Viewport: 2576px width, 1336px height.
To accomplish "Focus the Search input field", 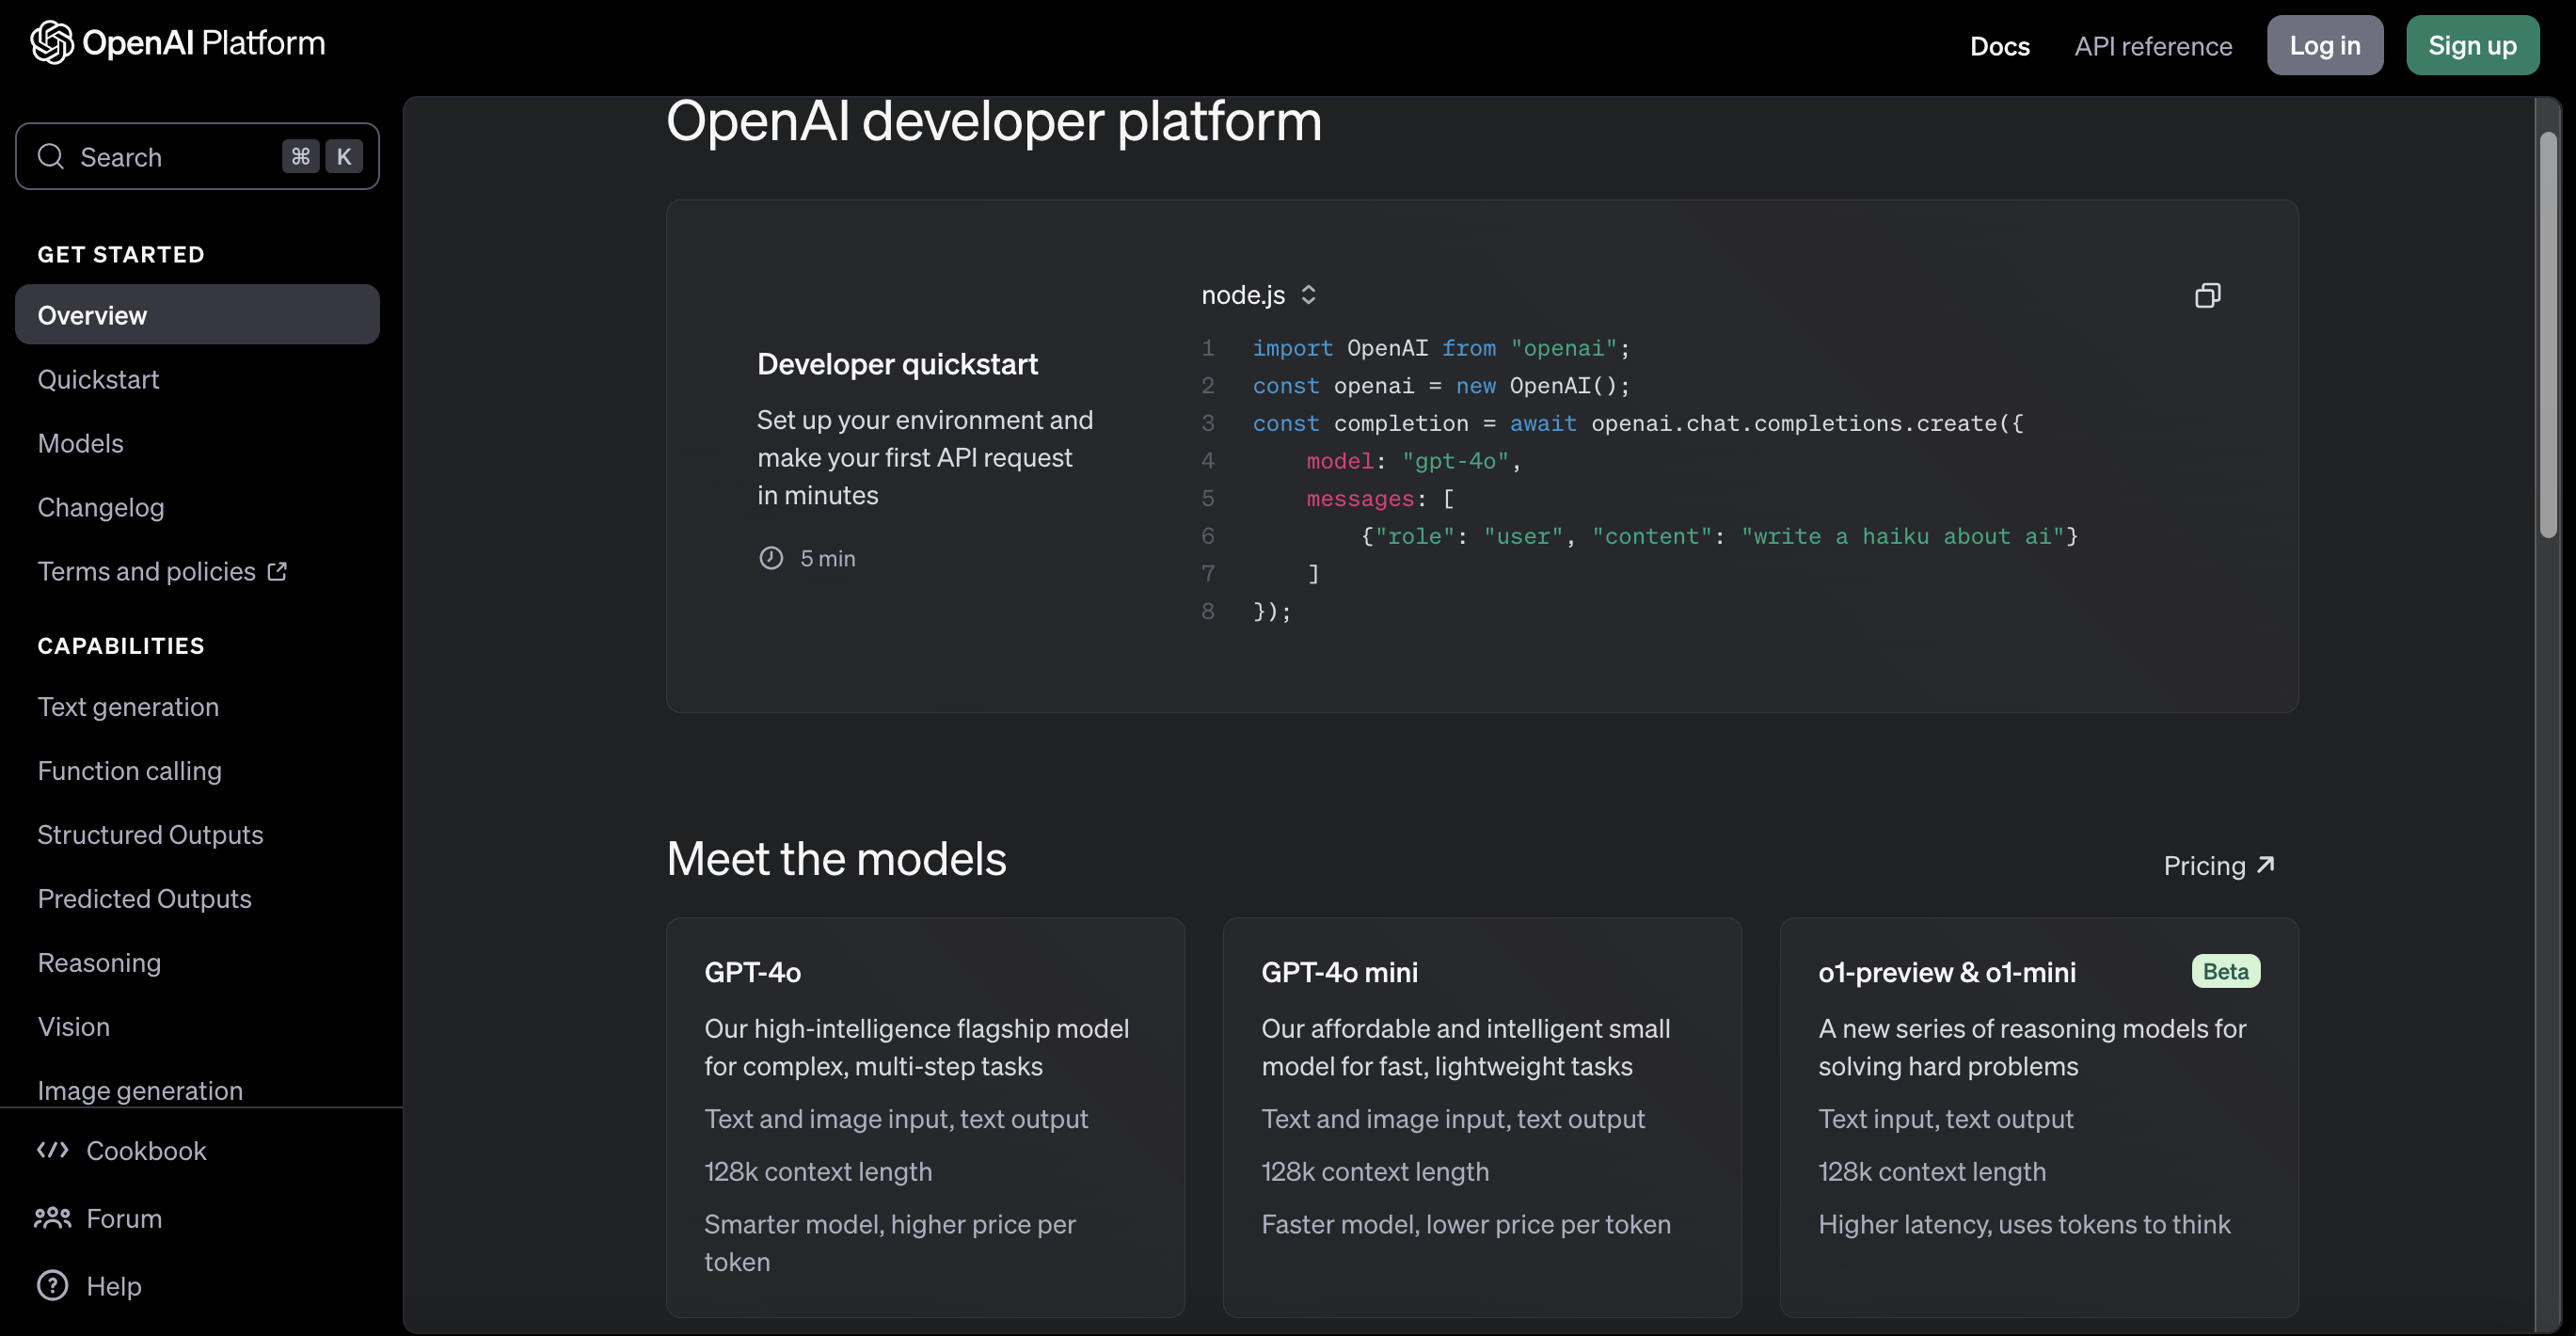I will point(197,156).
